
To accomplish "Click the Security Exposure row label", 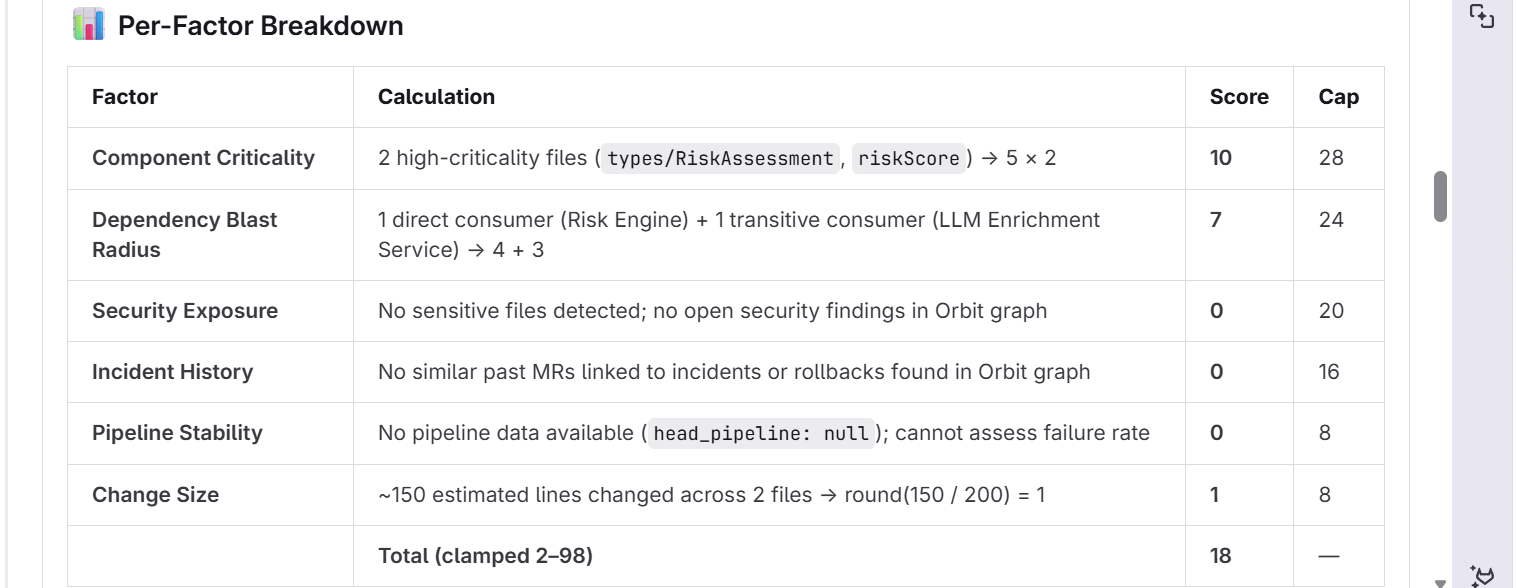I will pos(185,311).
